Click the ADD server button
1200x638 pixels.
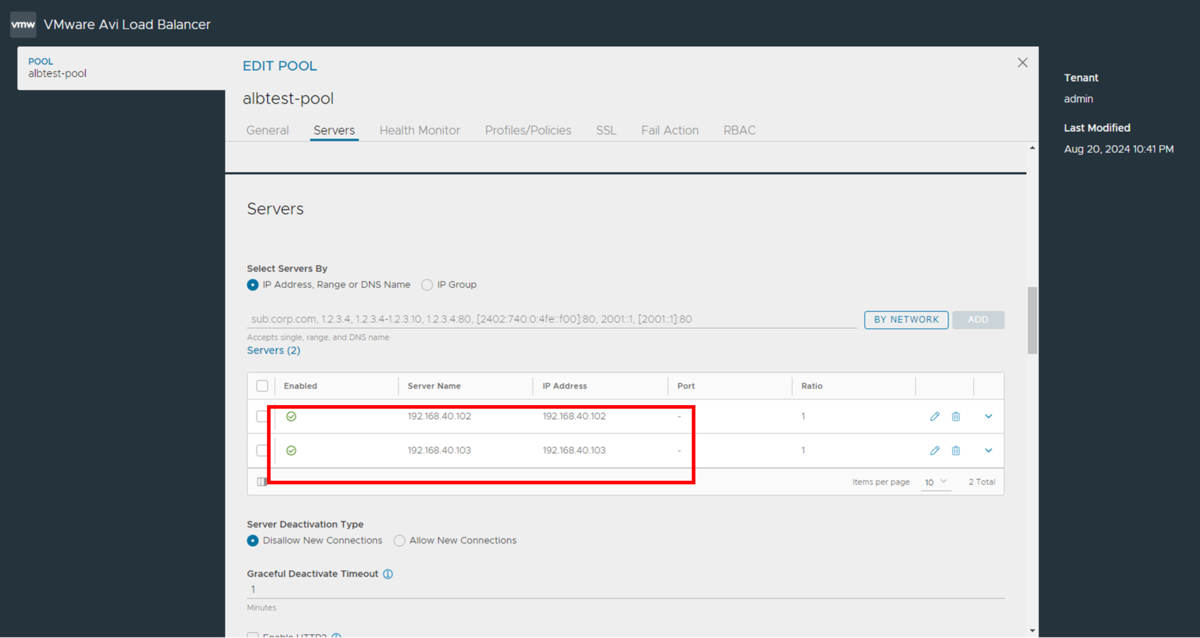[978, 320]
